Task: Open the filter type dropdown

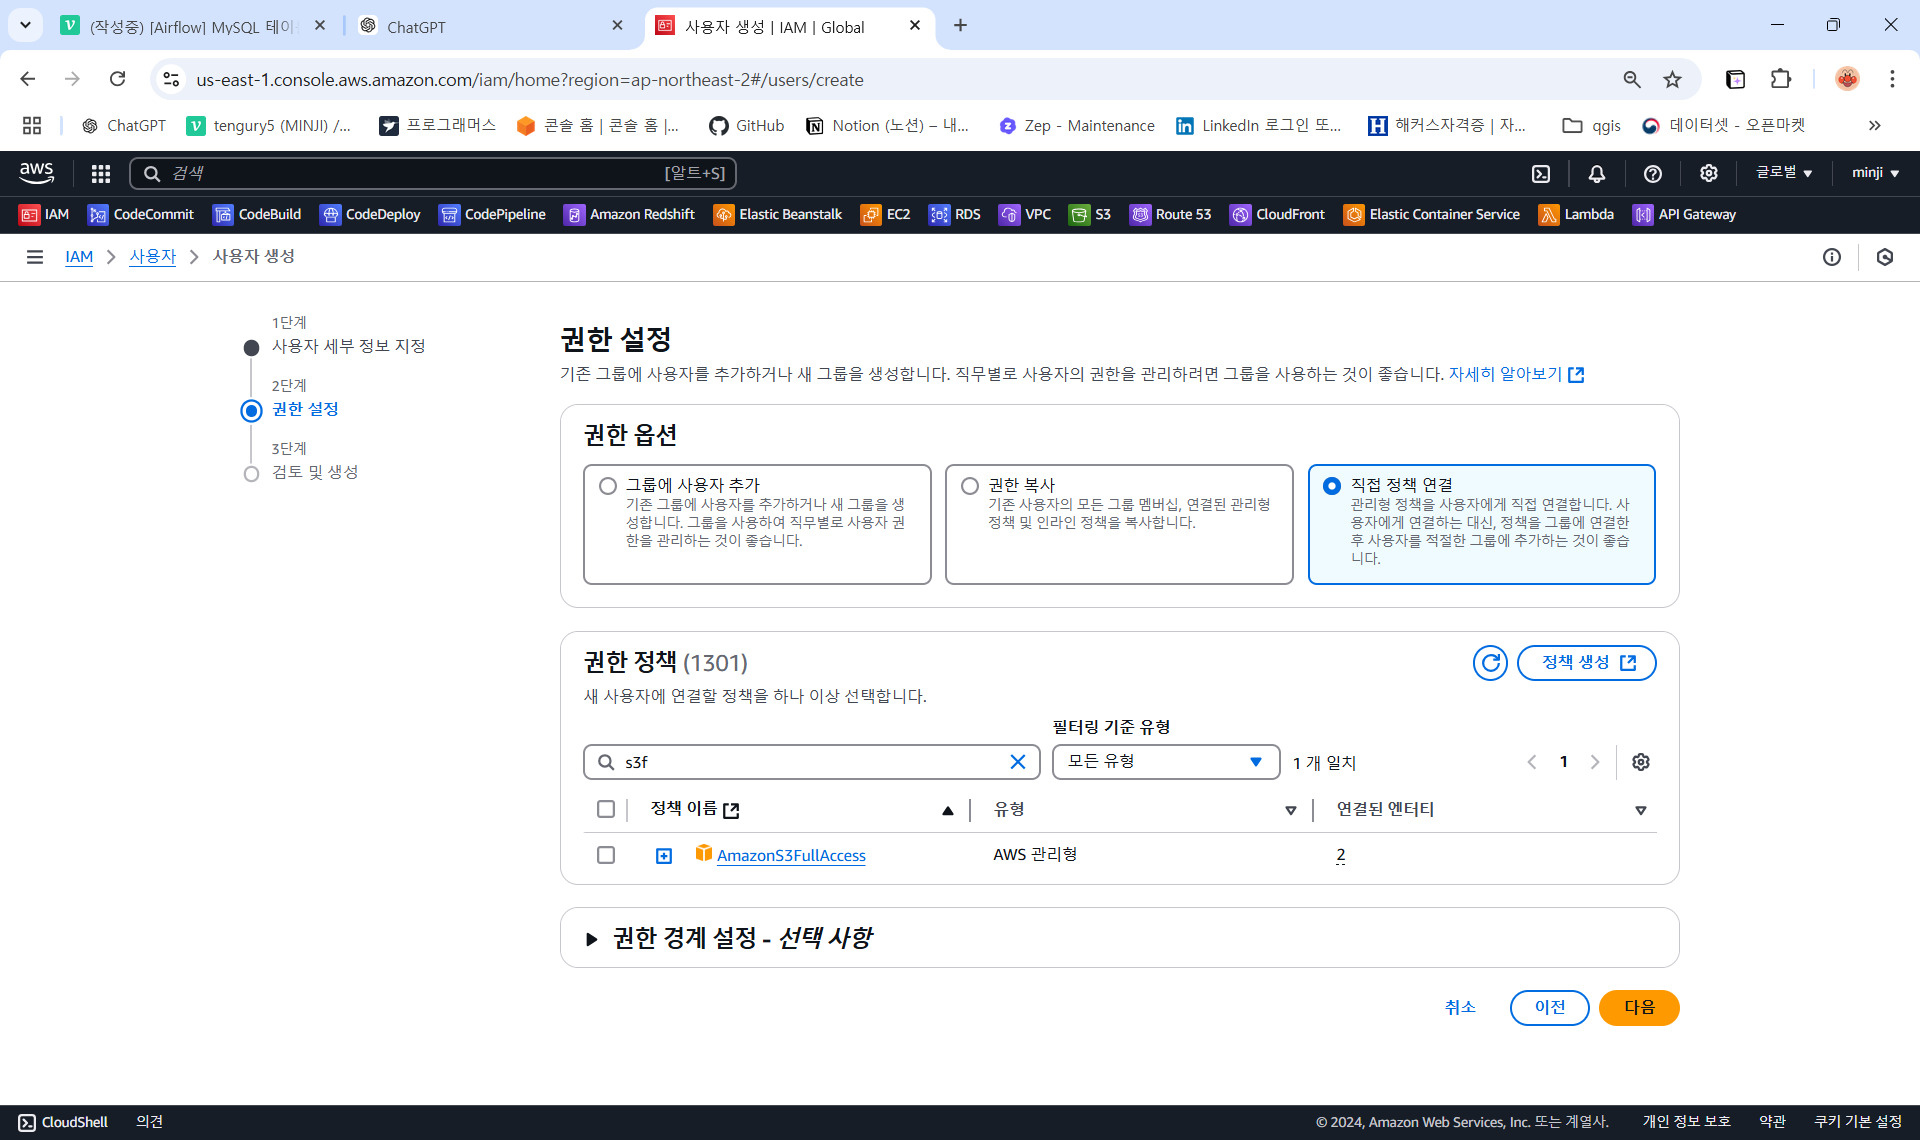Action: pyautogui.click(x=1165, y=762)
